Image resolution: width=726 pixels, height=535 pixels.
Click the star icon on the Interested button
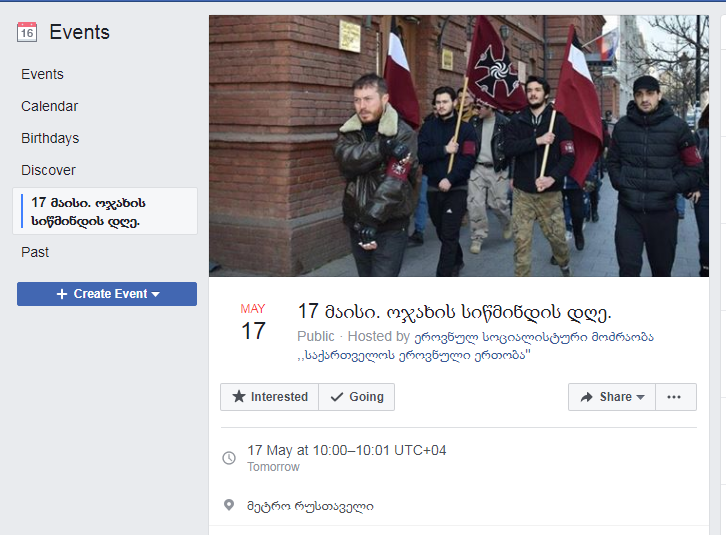tap(239, 397)
